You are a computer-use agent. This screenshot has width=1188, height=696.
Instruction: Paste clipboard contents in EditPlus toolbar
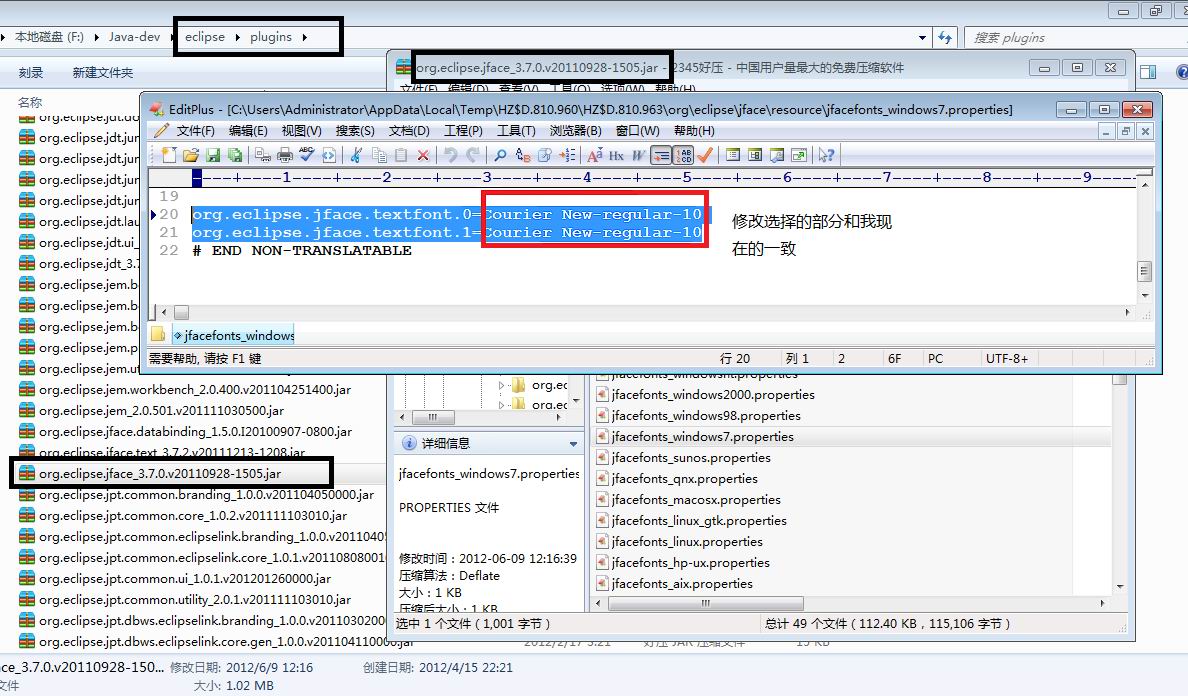pyautogui.click(x=401, y=155)
